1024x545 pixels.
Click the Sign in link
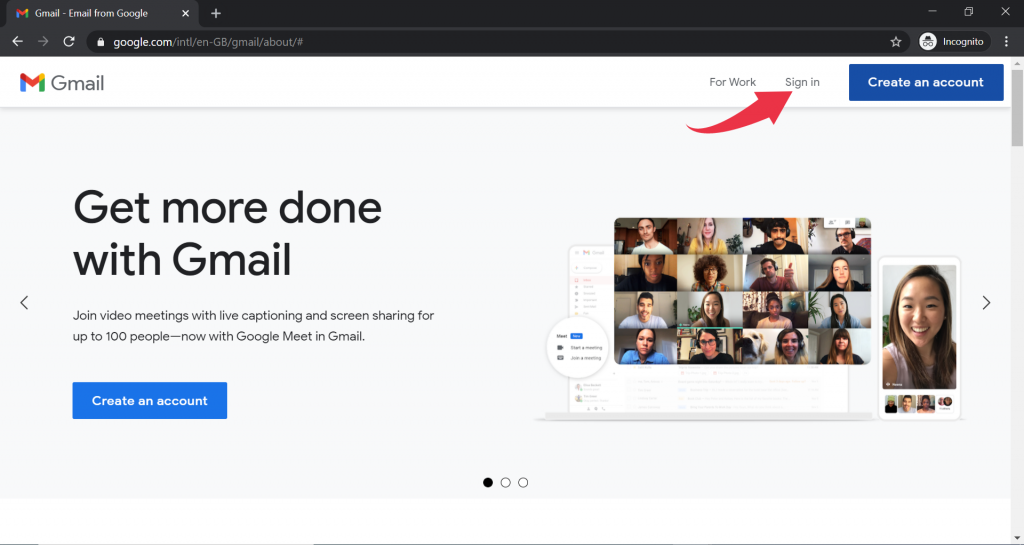click(802, 82)
